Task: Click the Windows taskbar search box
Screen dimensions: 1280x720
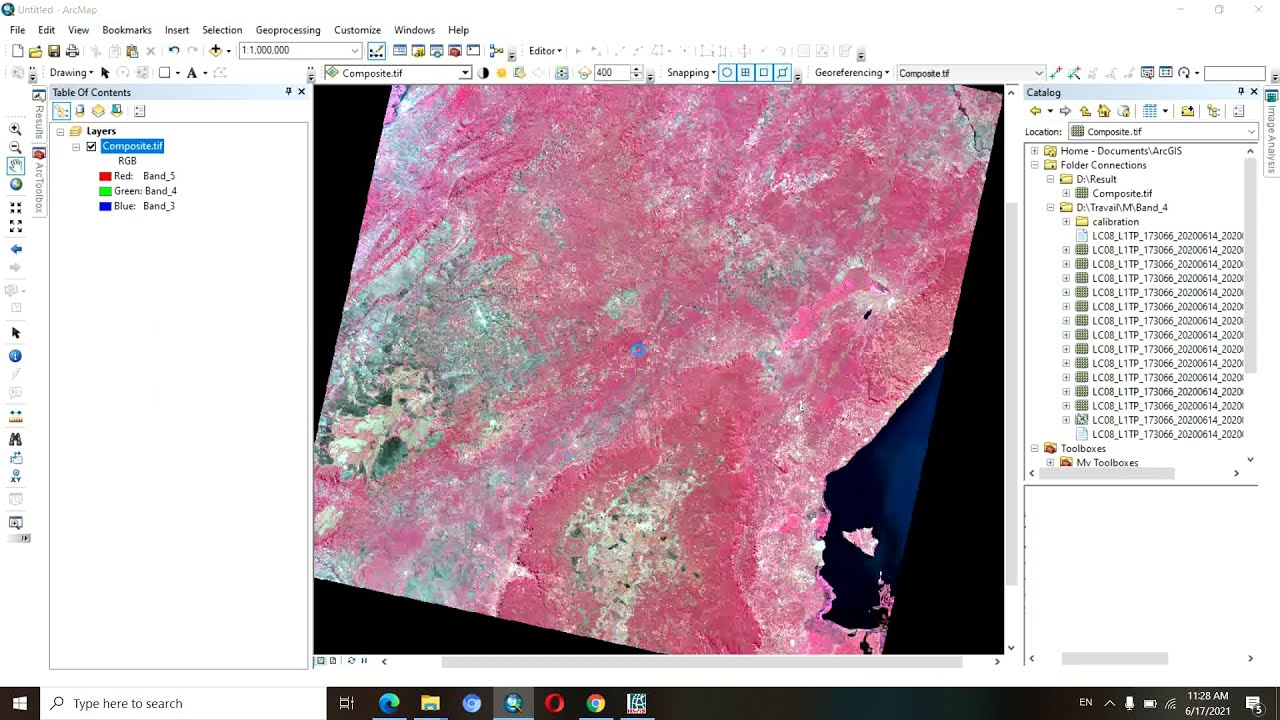Action: pos(186,703)
